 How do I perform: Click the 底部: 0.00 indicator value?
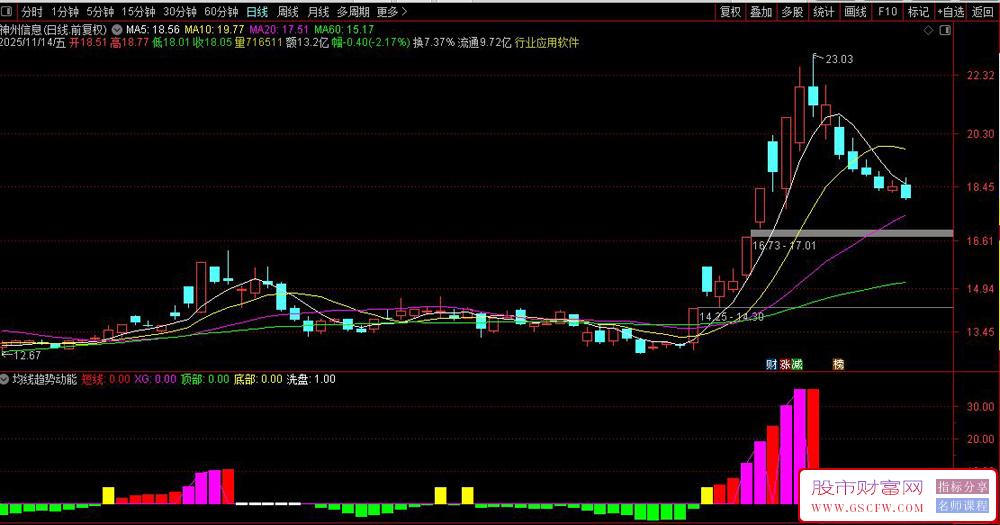258,379
